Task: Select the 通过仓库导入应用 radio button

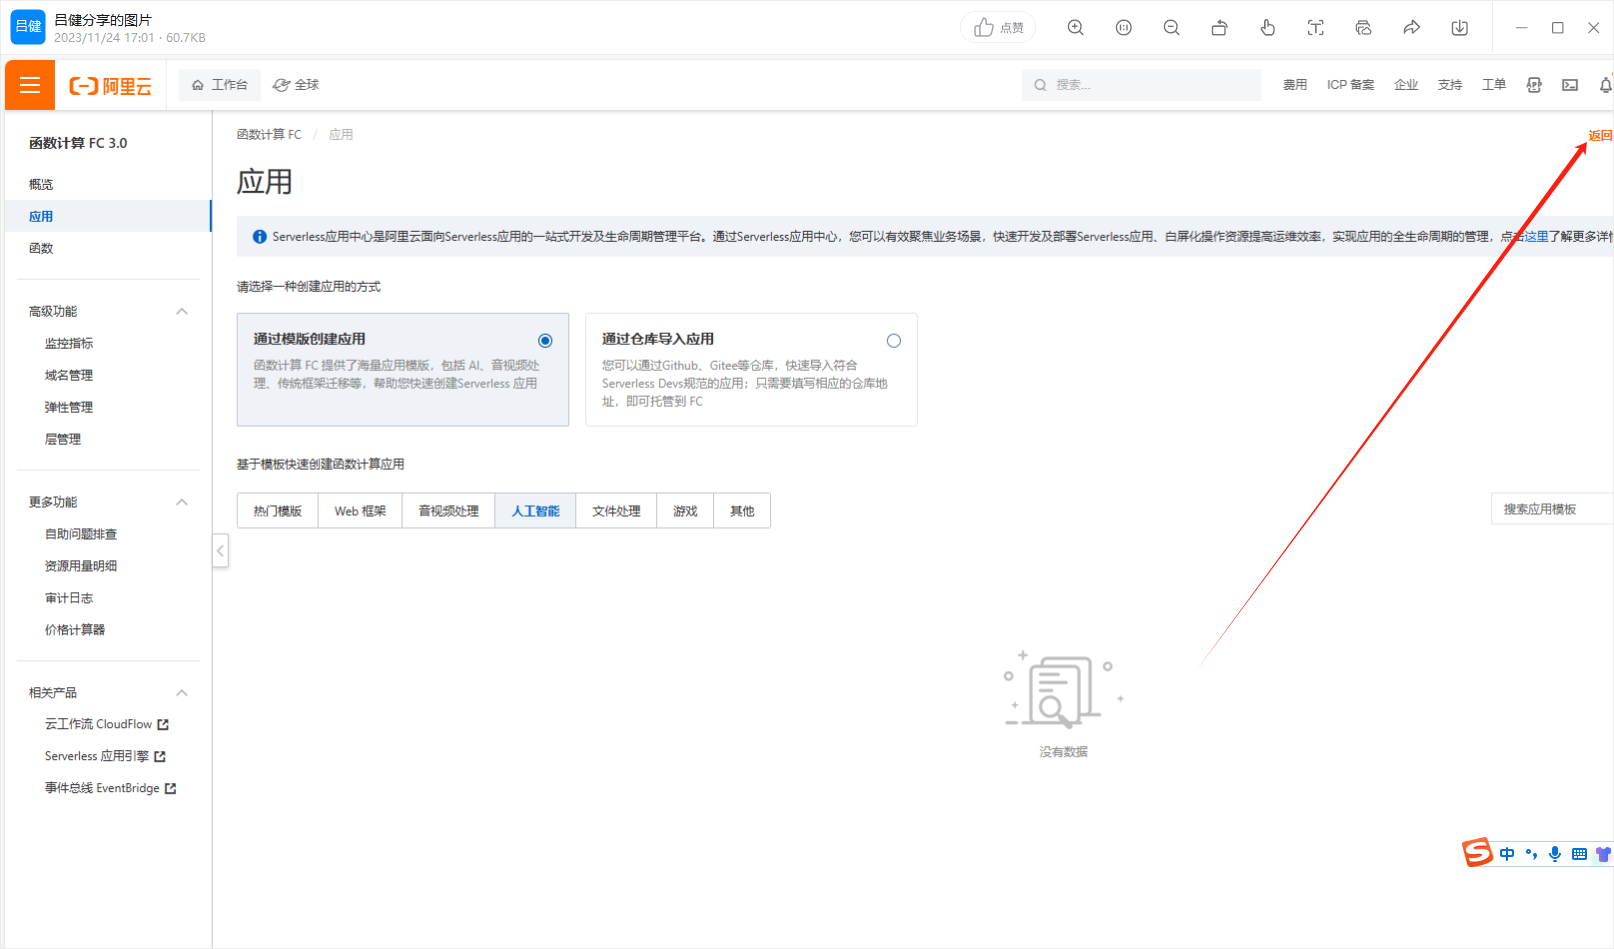Action: pos(894,341)
